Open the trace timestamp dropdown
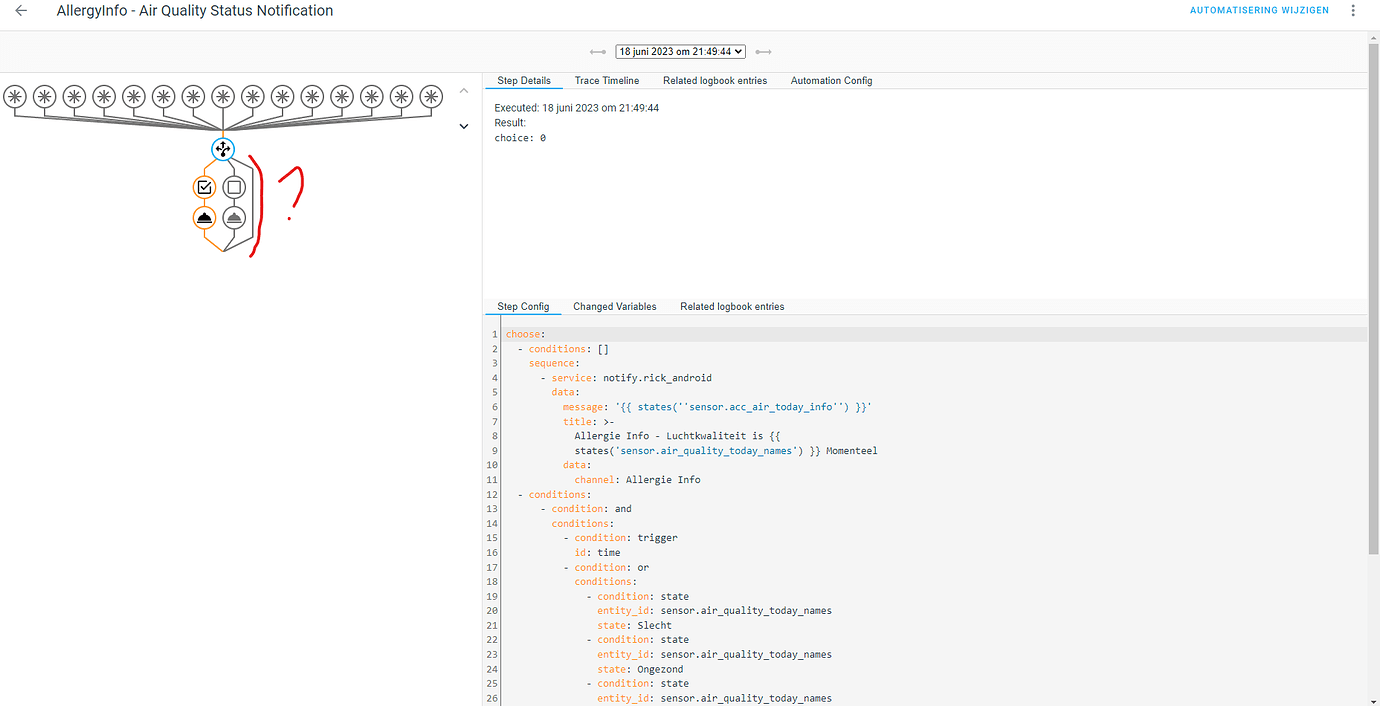Screen dimensions: 1380x706 pyautogui.click(x=680, y=51)
